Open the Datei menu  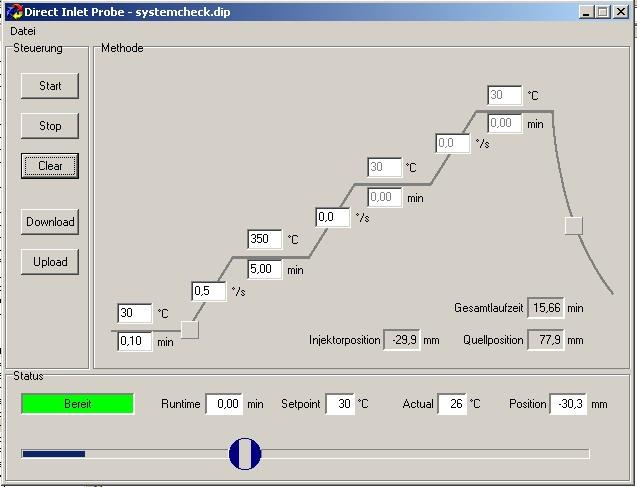pyautogui.click(x=23, y=32)
